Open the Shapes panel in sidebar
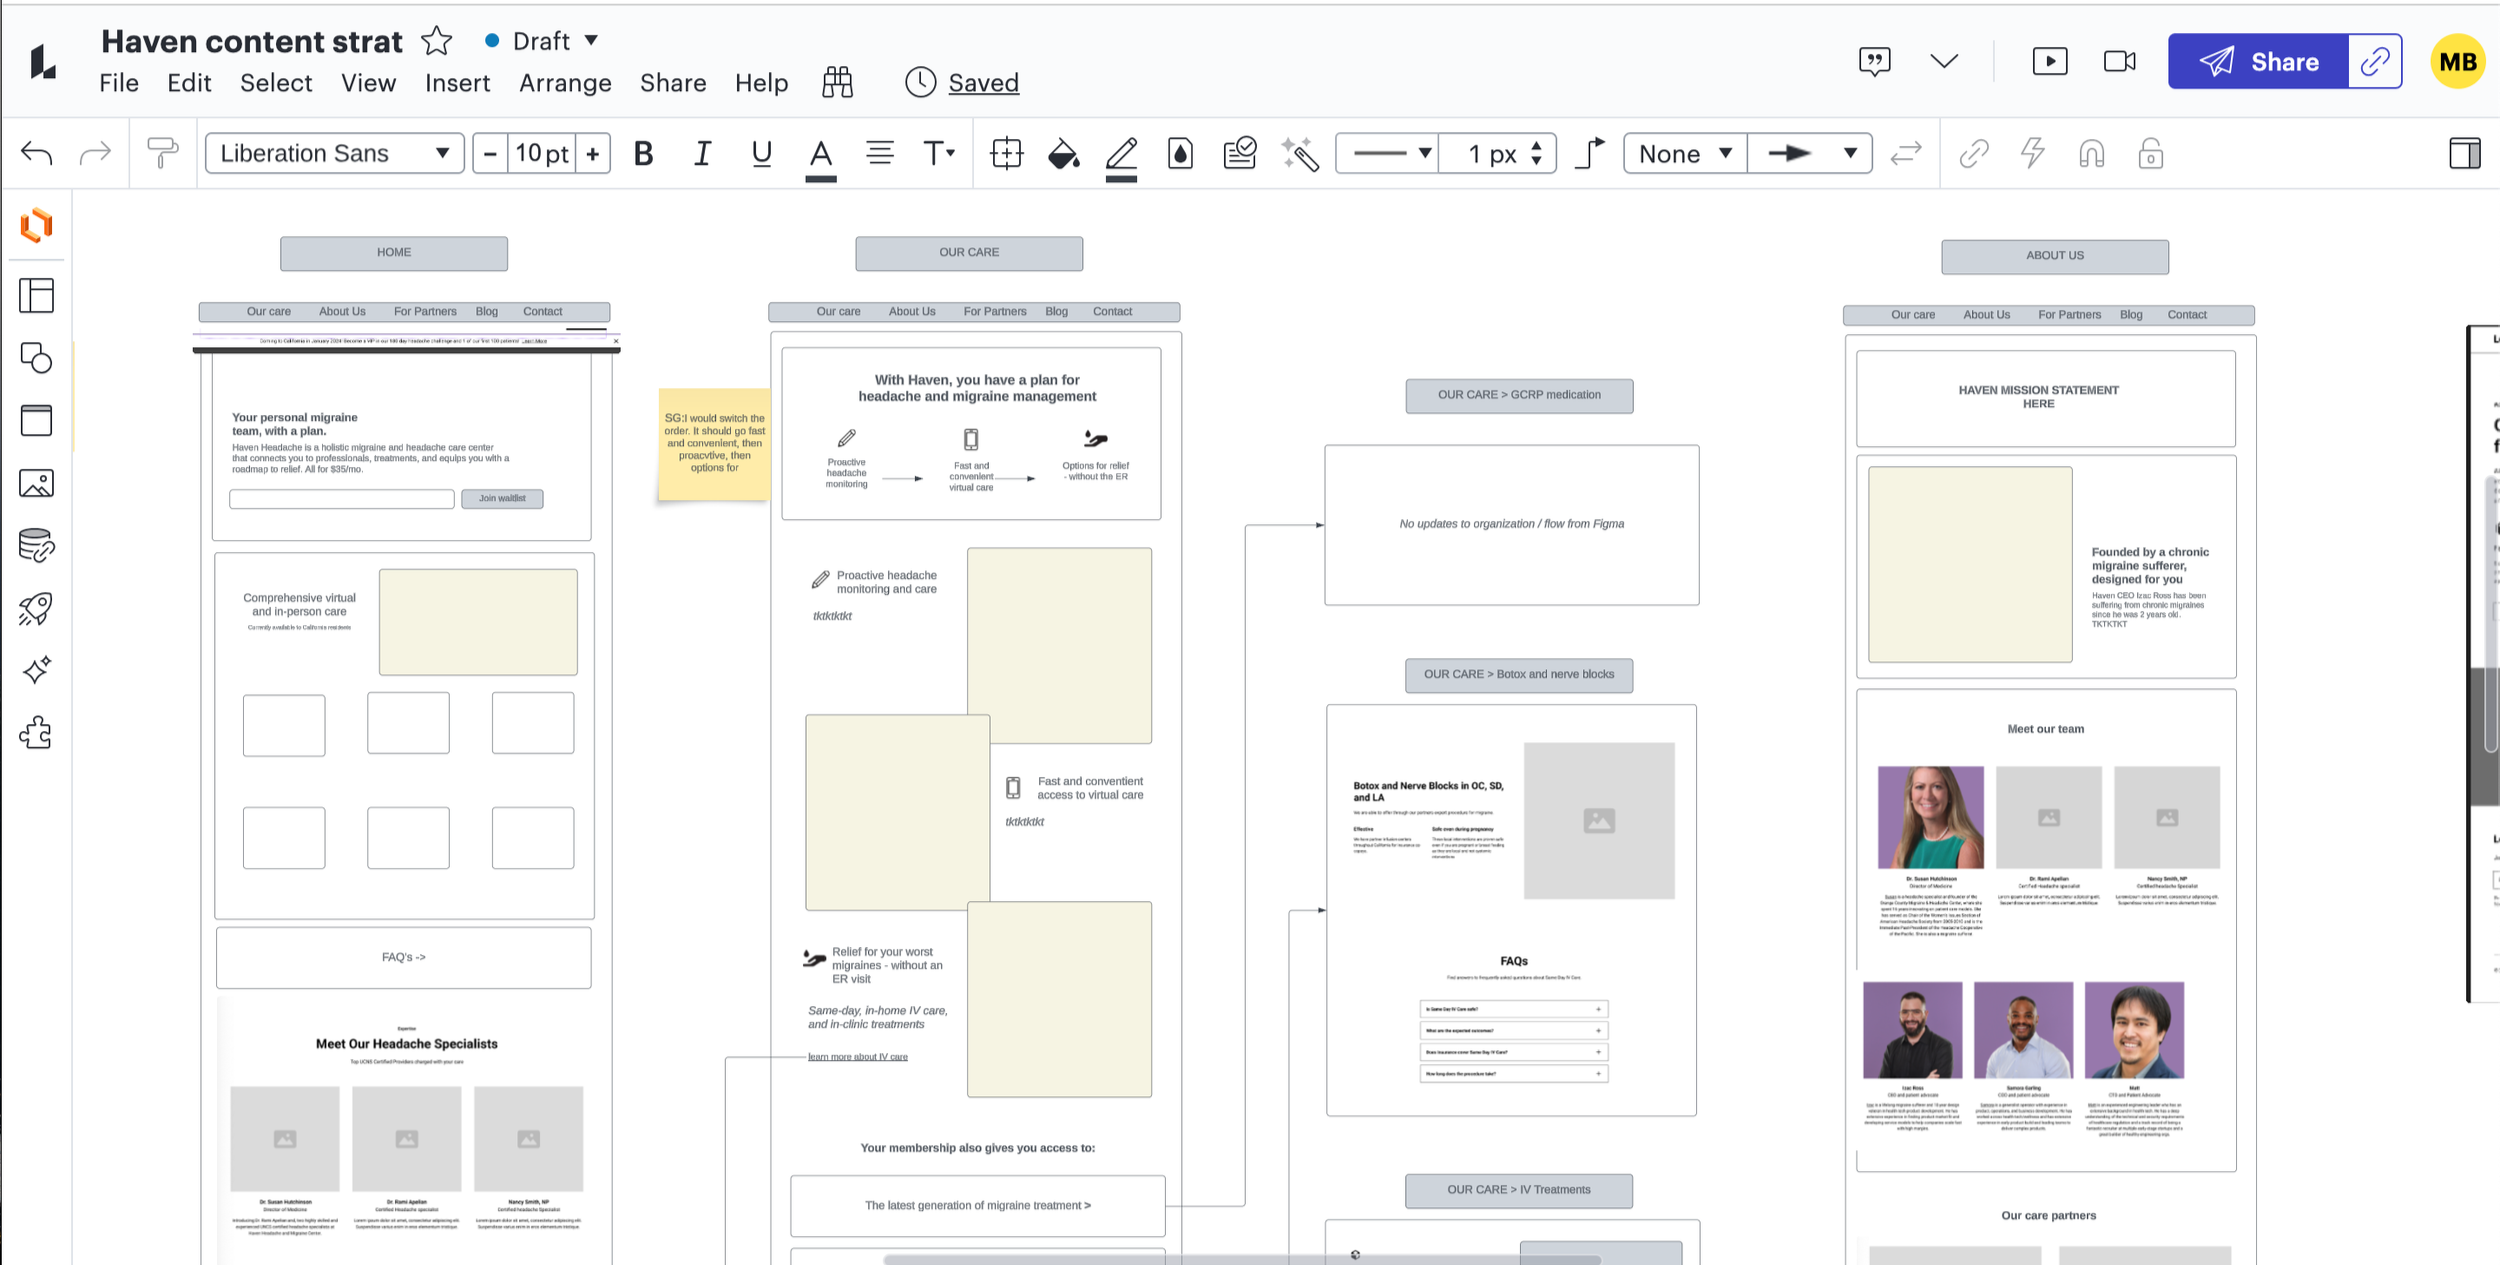2500x1265 pixels. coord(36,358)
